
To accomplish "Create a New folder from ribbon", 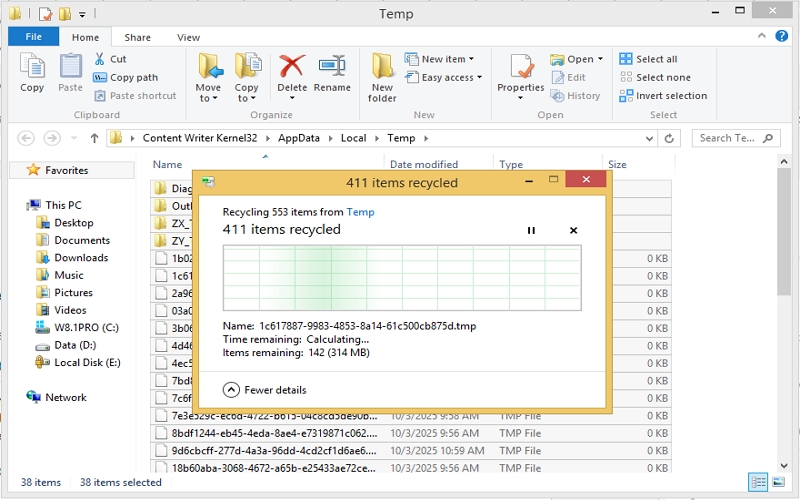I will point(382,67).
